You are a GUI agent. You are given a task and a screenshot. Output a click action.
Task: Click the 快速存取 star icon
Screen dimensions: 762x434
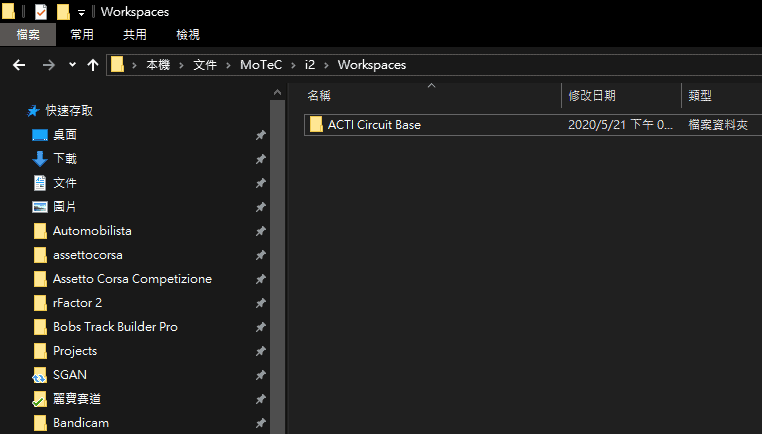pos(33,111)
